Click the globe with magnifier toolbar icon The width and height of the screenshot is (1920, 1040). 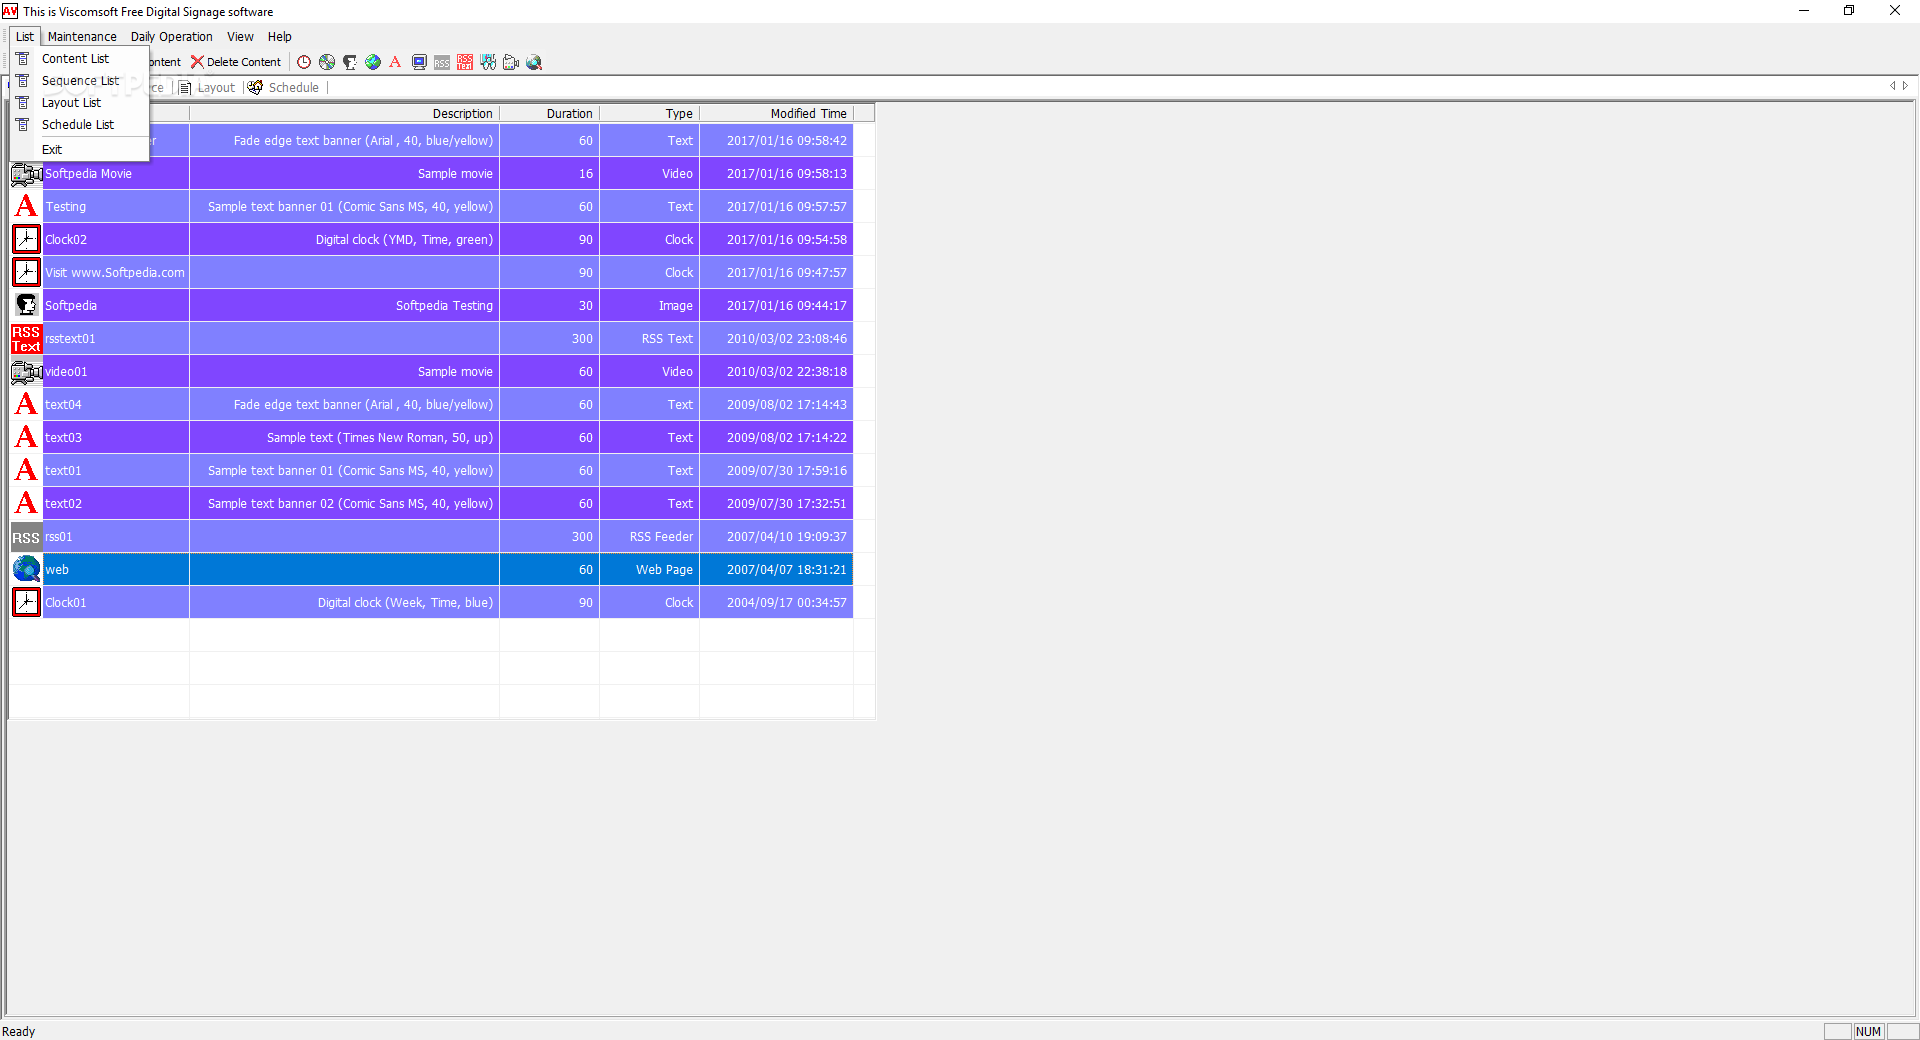[534, 62]
